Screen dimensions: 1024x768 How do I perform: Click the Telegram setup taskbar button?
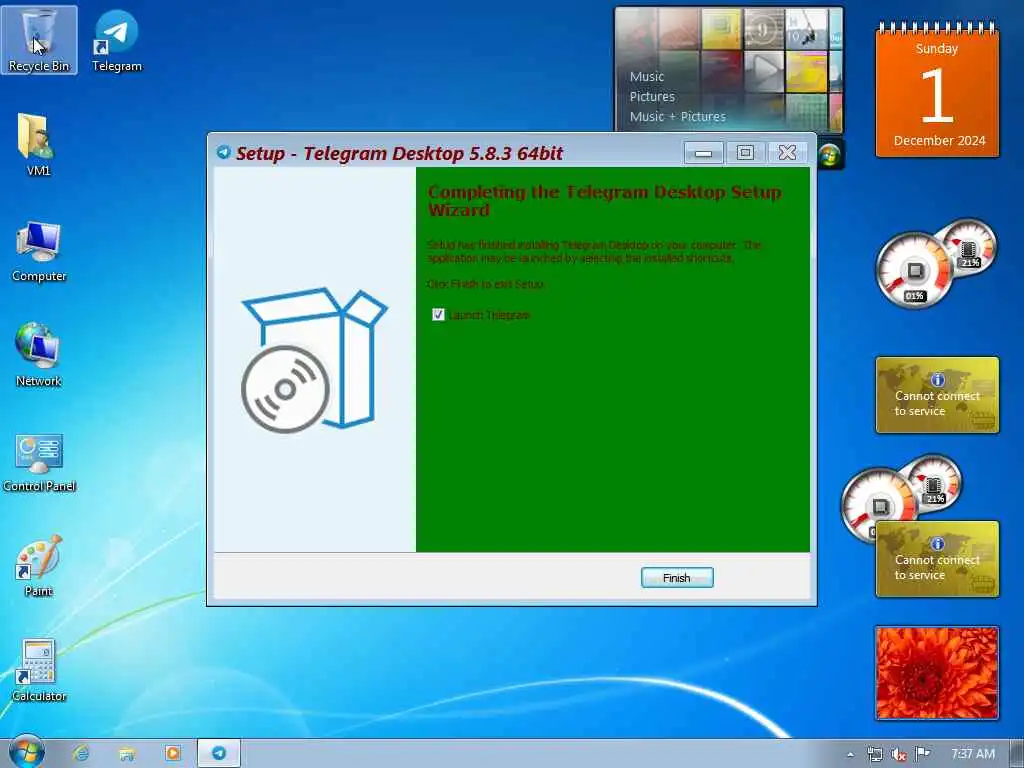pyautogui.click(x=219, y=753)
